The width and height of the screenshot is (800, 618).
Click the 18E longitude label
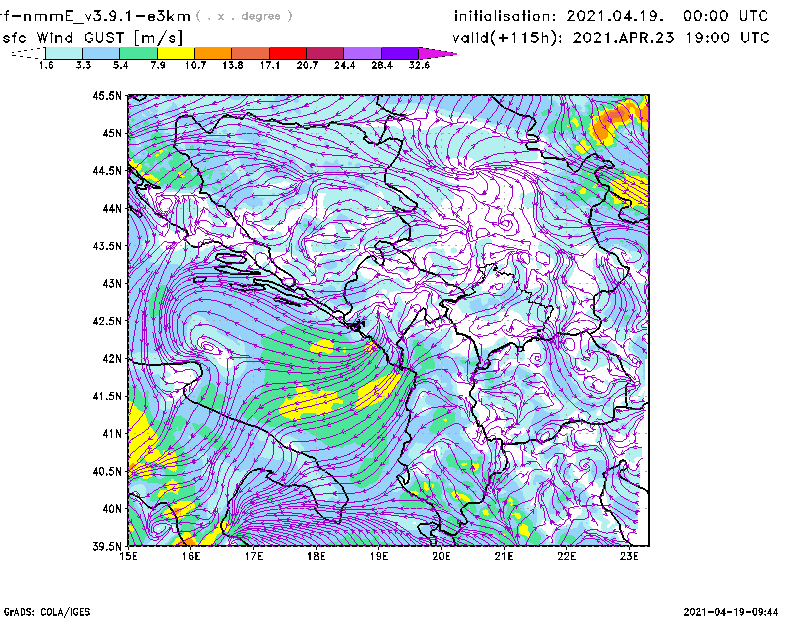(316, 556)
